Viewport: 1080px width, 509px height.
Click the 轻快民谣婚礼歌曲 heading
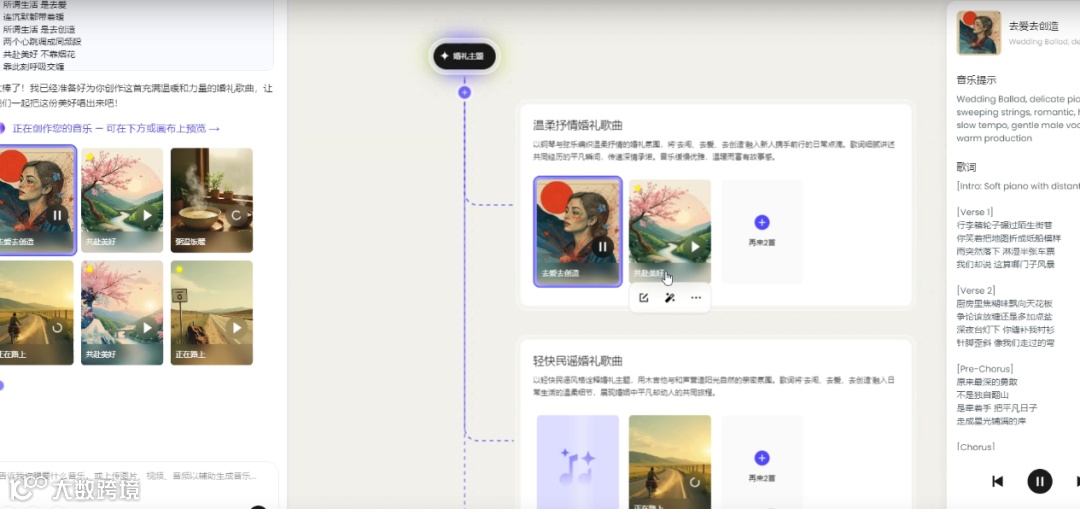pos(578,360)
